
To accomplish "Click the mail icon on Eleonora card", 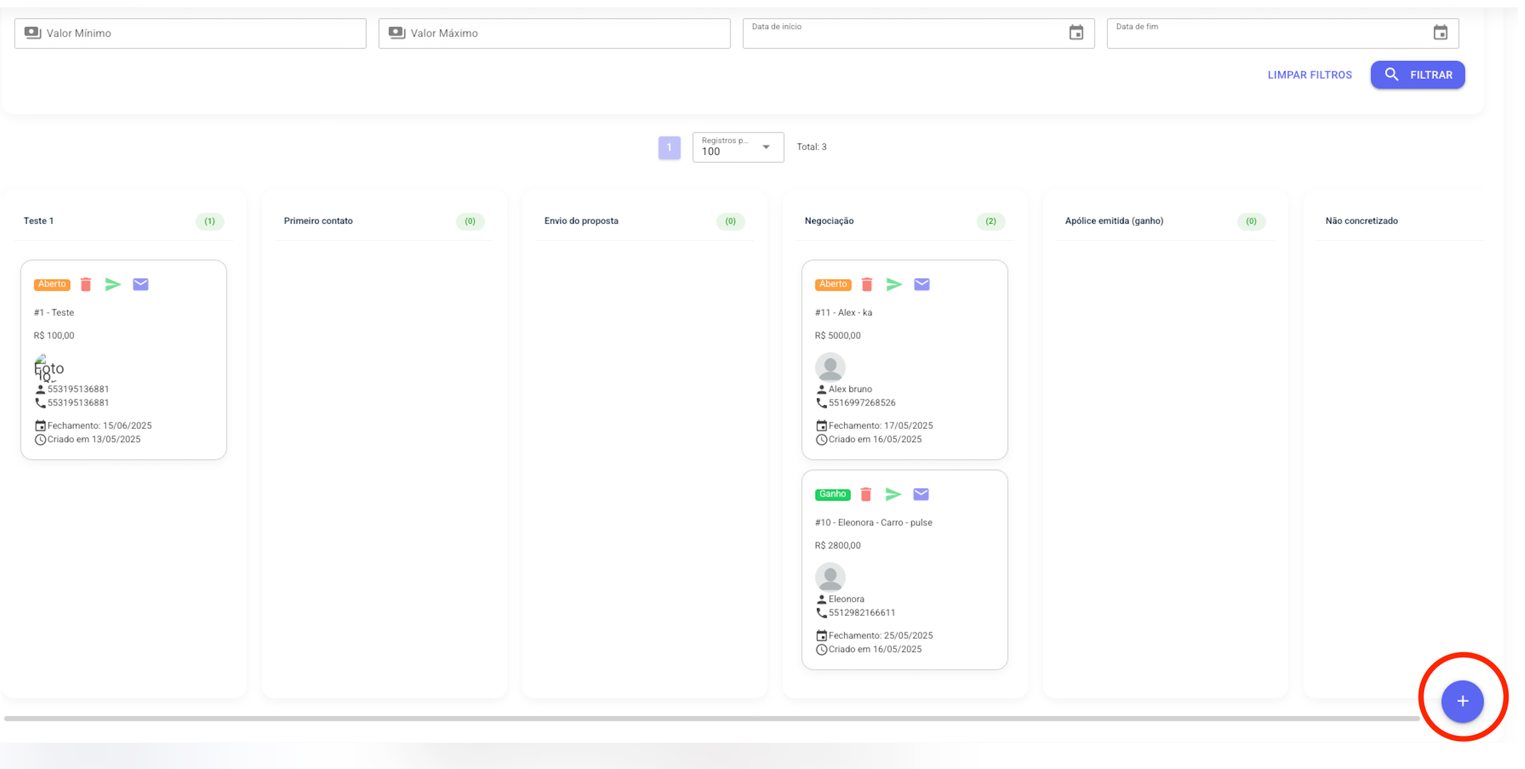I will pos(921,495).
